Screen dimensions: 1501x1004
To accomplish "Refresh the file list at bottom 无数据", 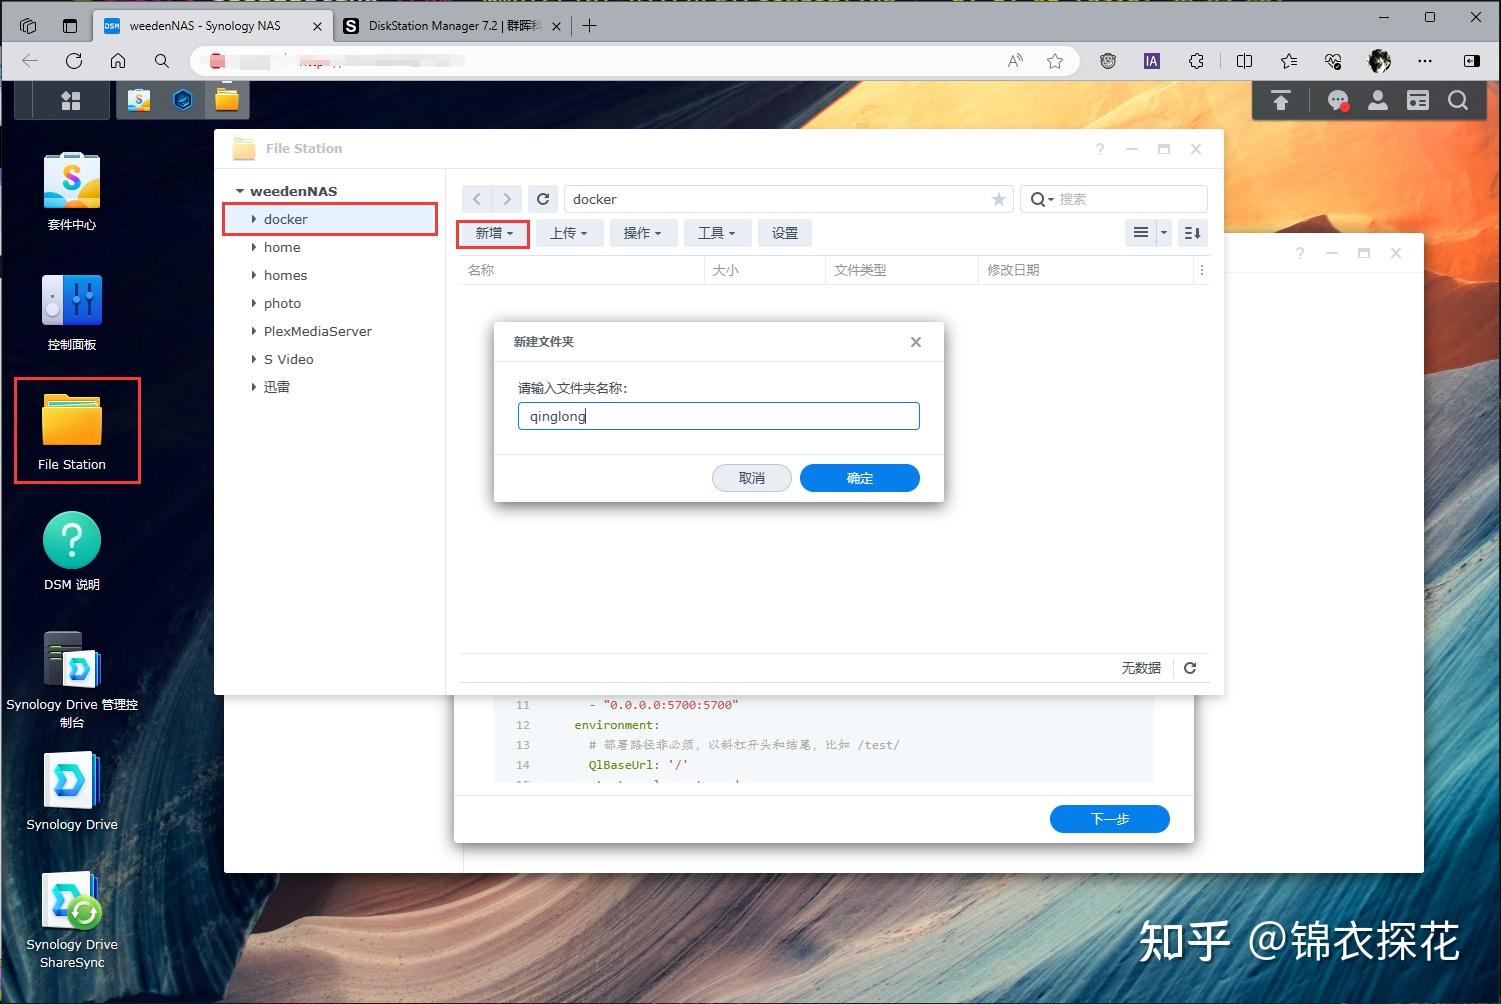I will click(1190, 668).
